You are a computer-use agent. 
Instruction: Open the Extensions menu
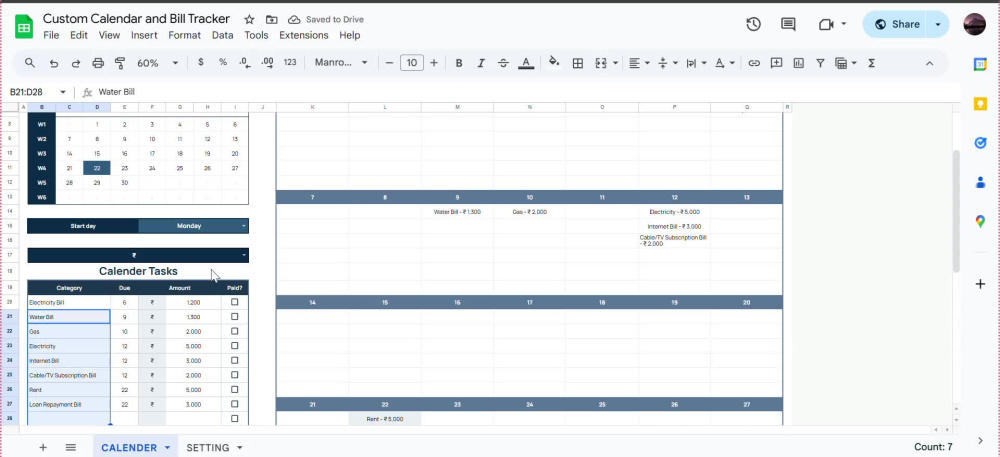tap(304, 36)
